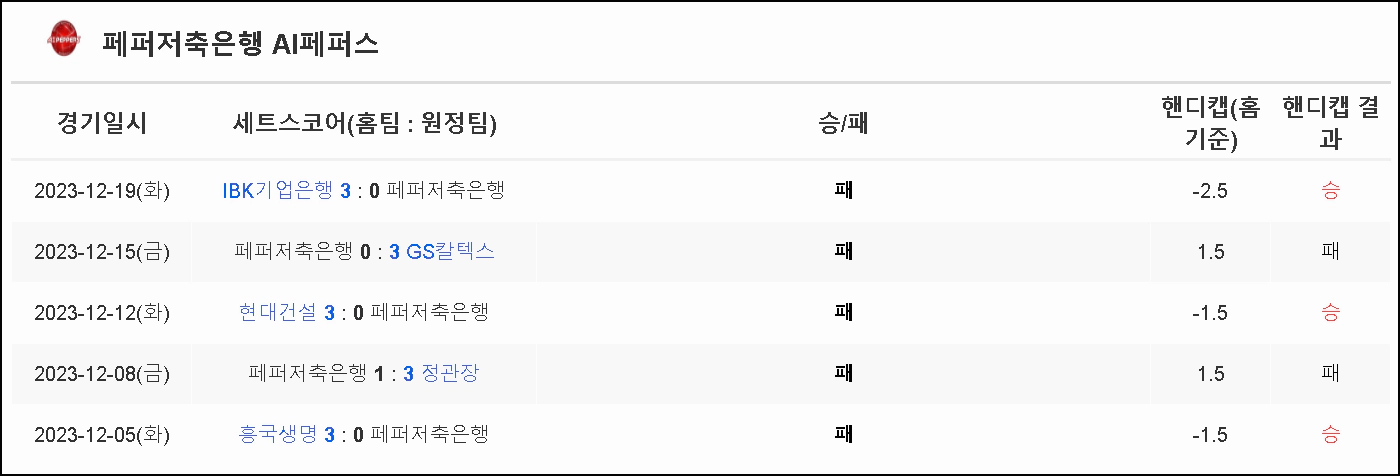The image size is (1400, 476).
Task: Select the 승/패 column header
Action: tap(843, 124)
